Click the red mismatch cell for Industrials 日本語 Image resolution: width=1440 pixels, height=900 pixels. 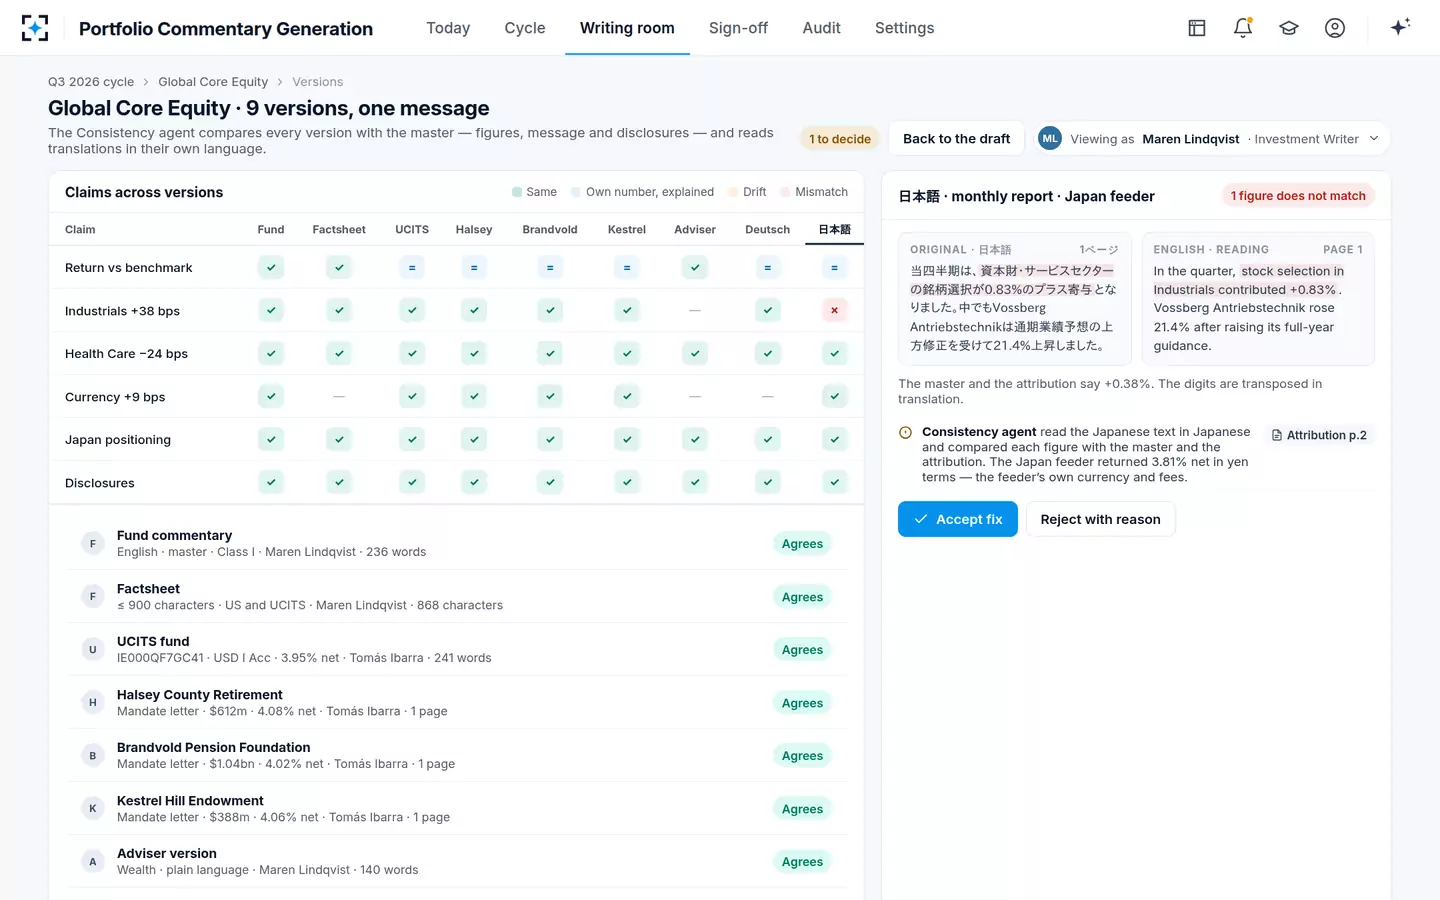(834, 311)
